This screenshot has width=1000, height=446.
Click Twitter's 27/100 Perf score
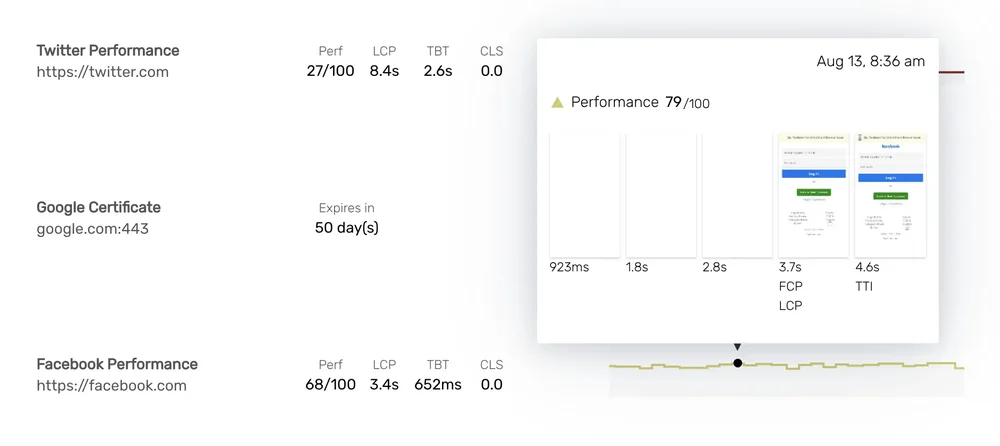pyautogui.click(x=330, y=71)
